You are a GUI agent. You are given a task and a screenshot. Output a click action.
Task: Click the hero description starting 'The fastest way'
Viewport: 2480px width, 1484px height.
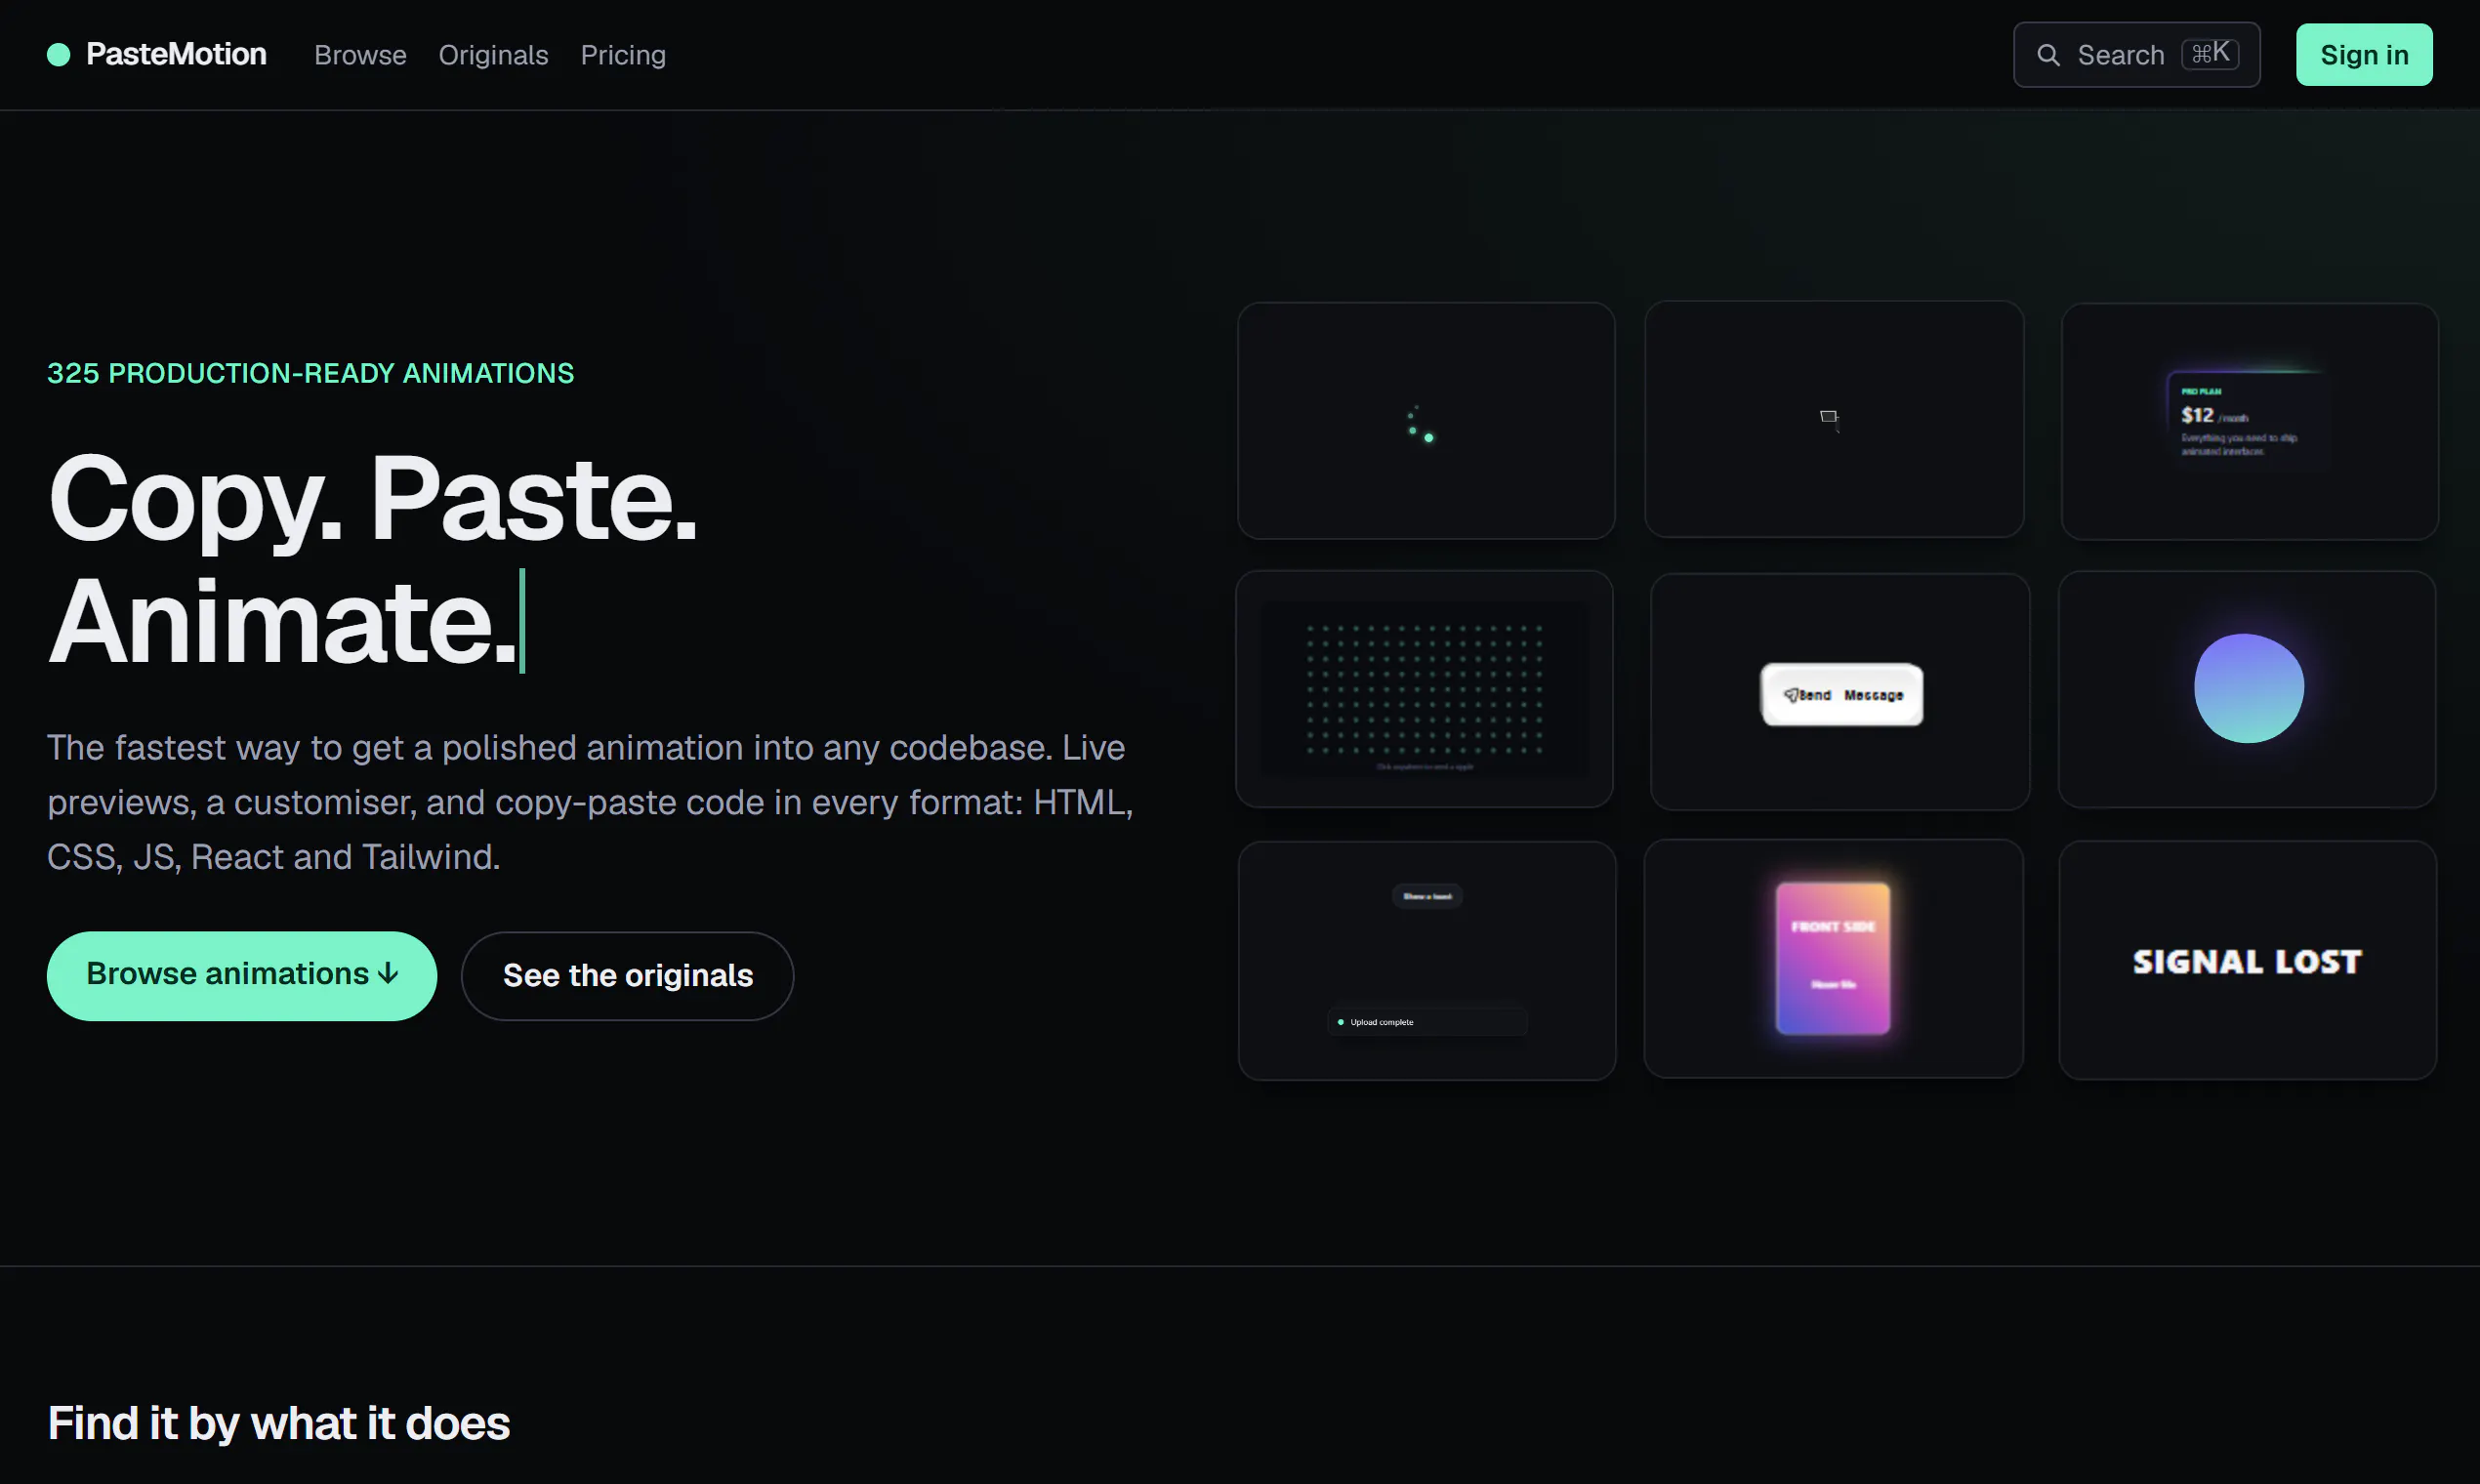click(x=590, y=802)
